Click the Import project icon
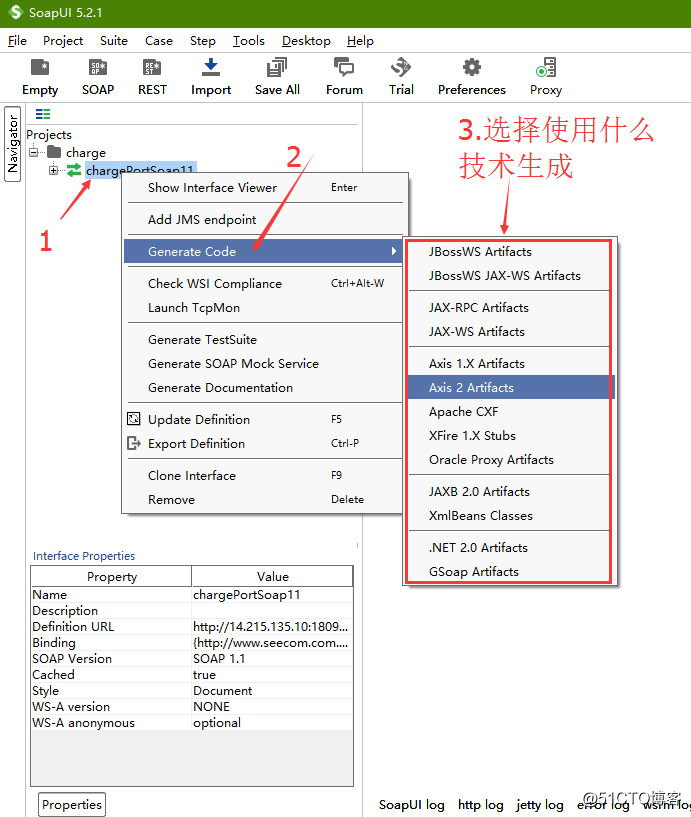Screen dimensions: 691x817 coord(211,68)
